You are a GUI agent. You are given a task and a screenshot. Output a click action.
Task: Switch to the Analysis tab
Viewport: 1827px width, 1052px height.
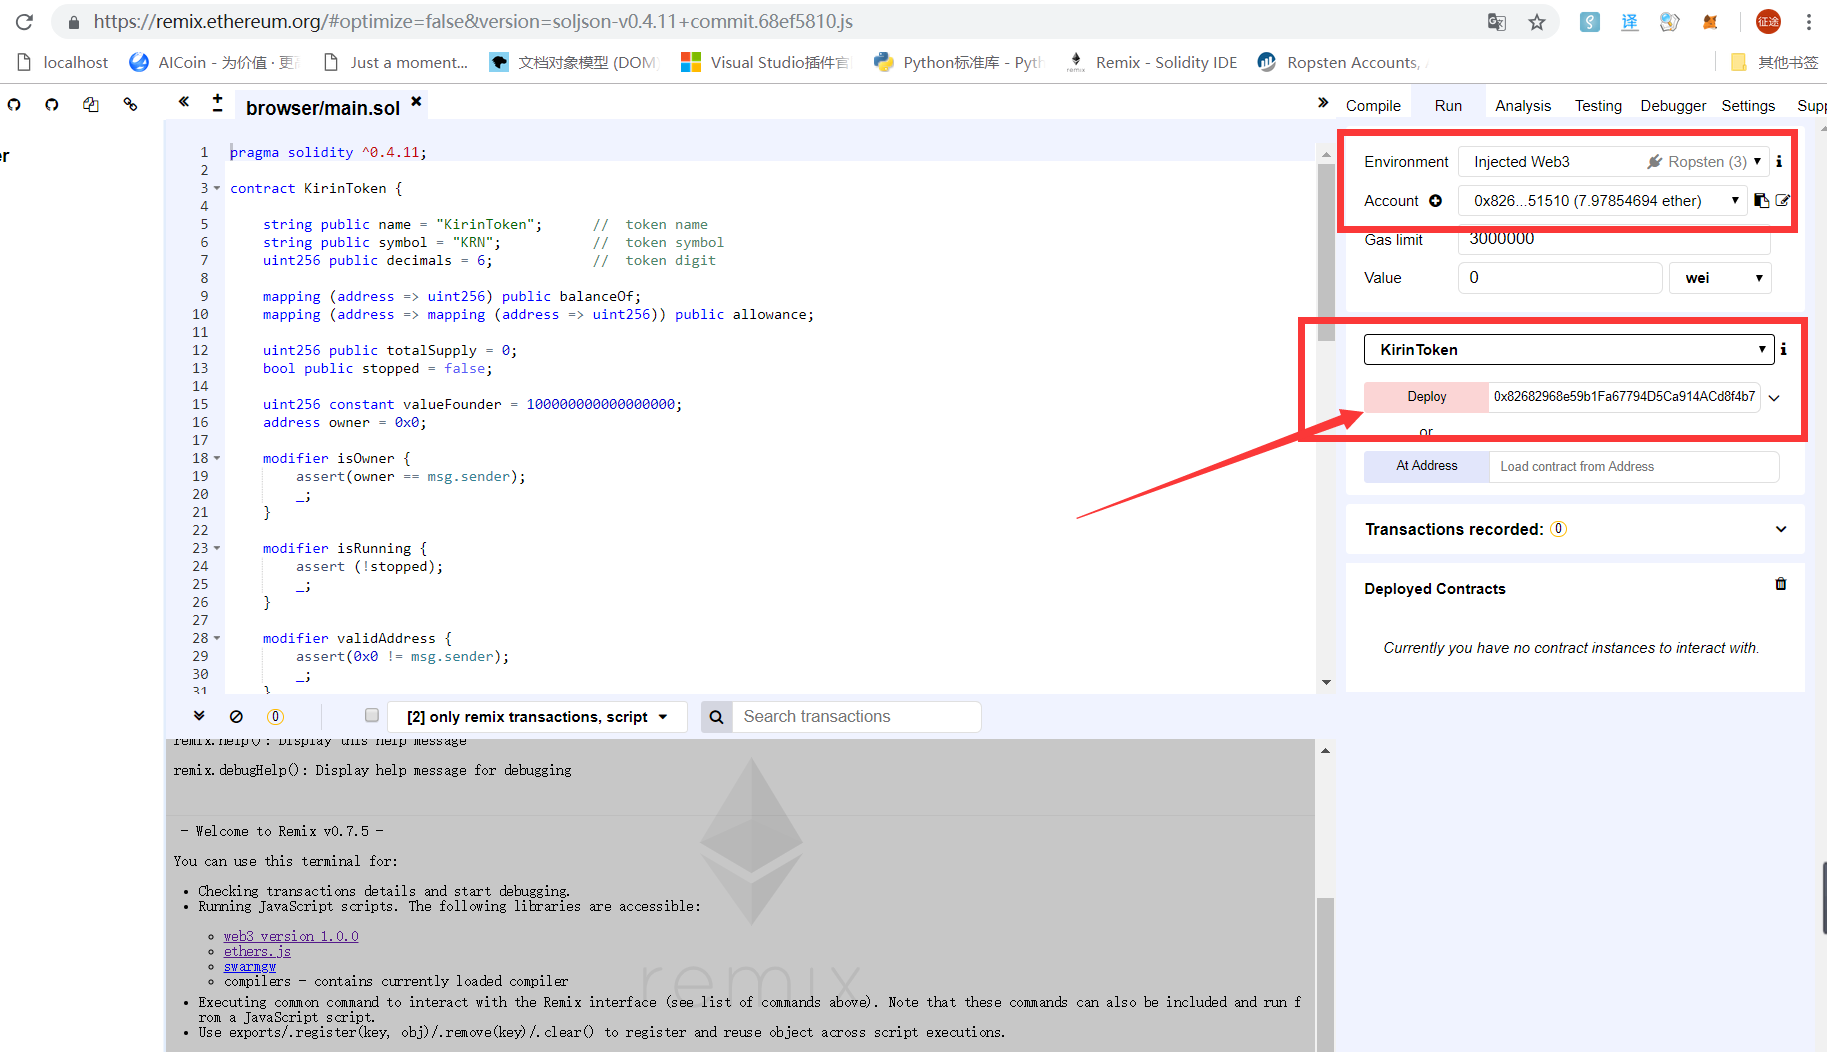click(1523, 106)
